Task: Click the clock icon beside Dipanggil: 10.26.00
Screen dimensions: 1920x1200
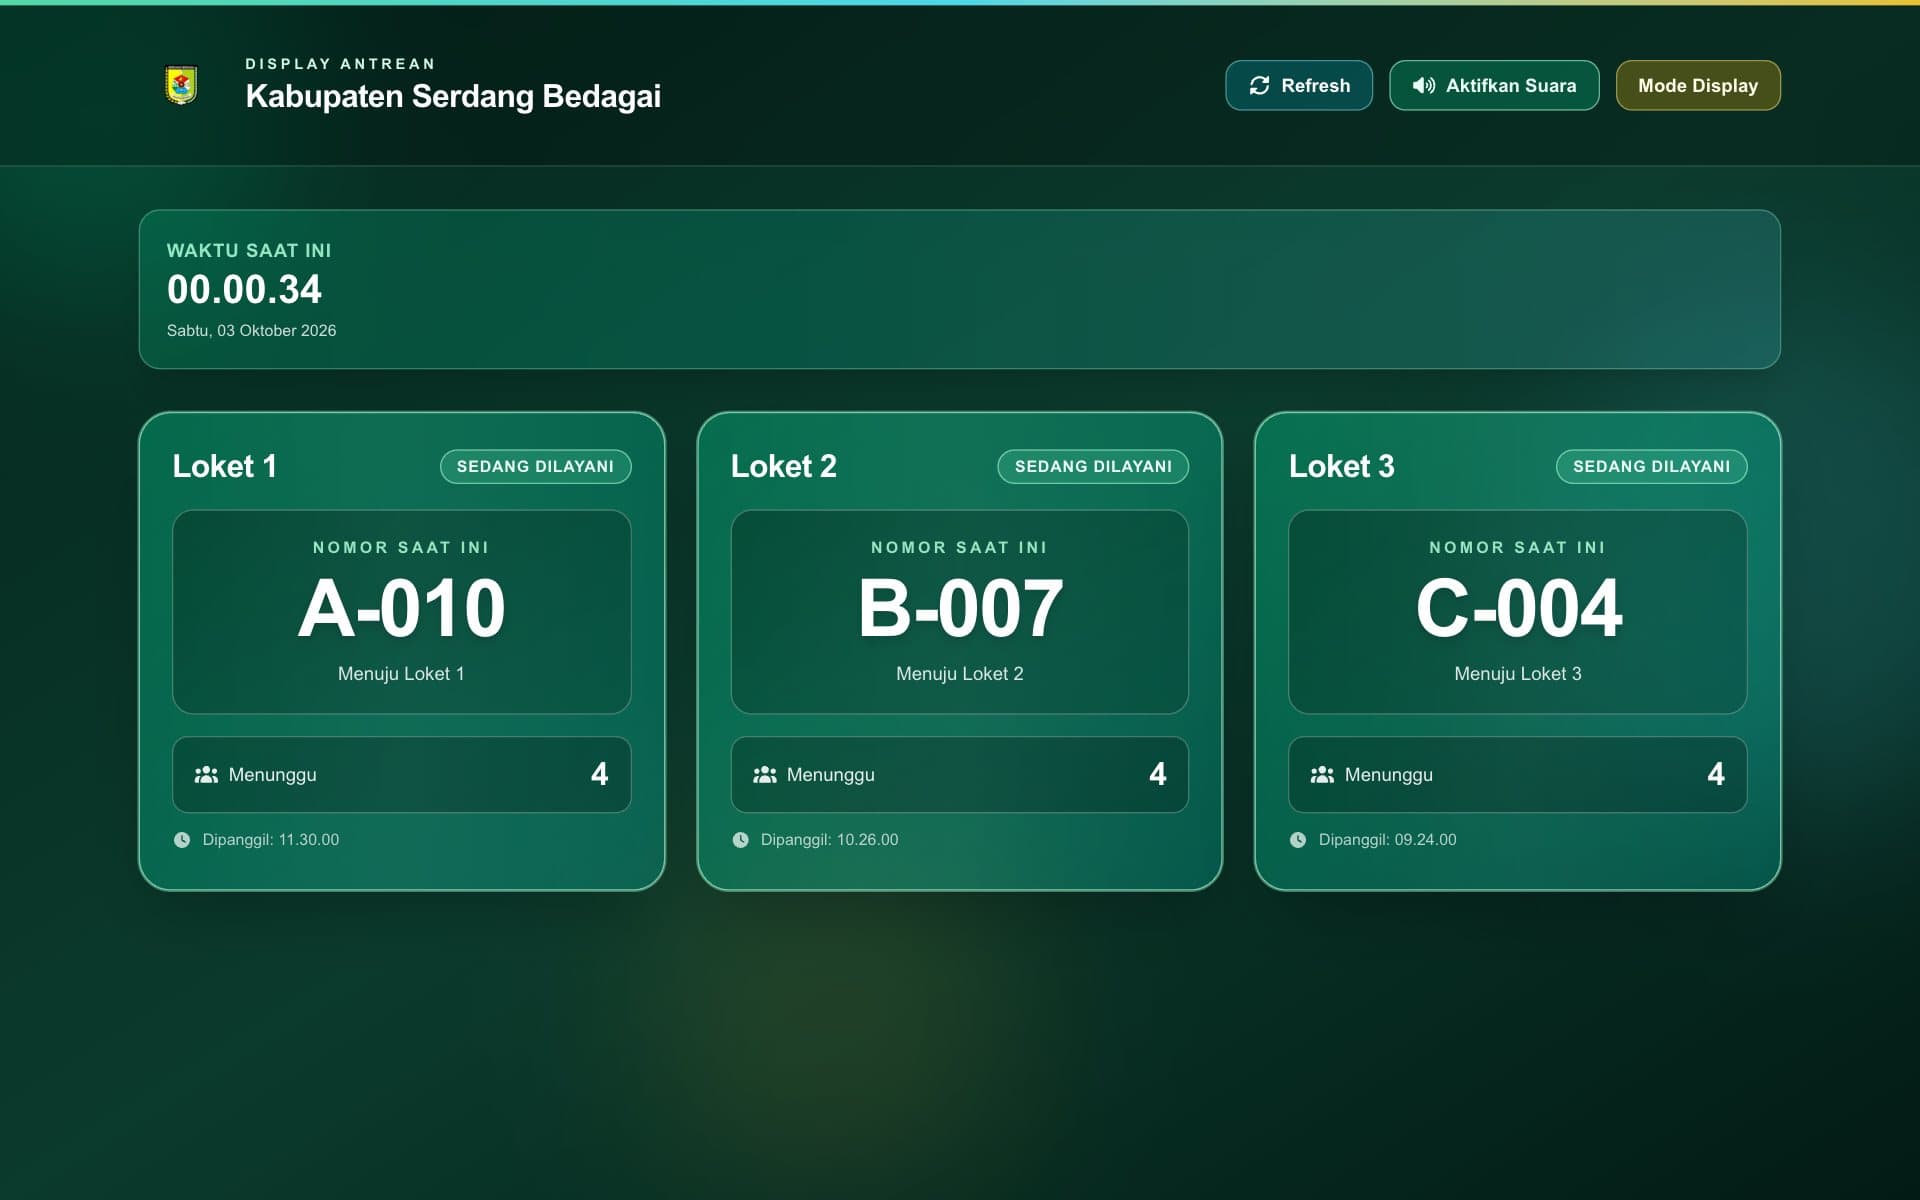Action: pos(740,840)
